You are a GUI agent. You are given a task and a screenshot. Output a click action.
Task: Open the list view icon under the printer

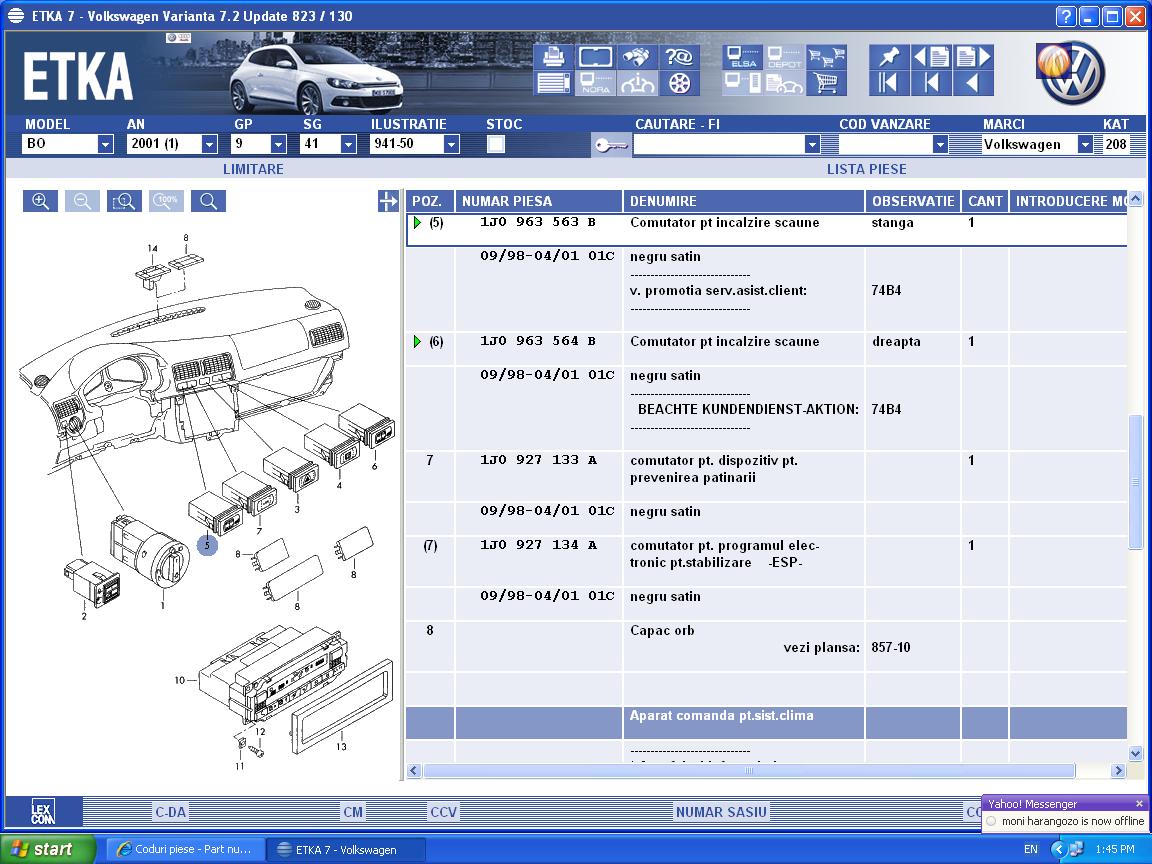[554, 83]
